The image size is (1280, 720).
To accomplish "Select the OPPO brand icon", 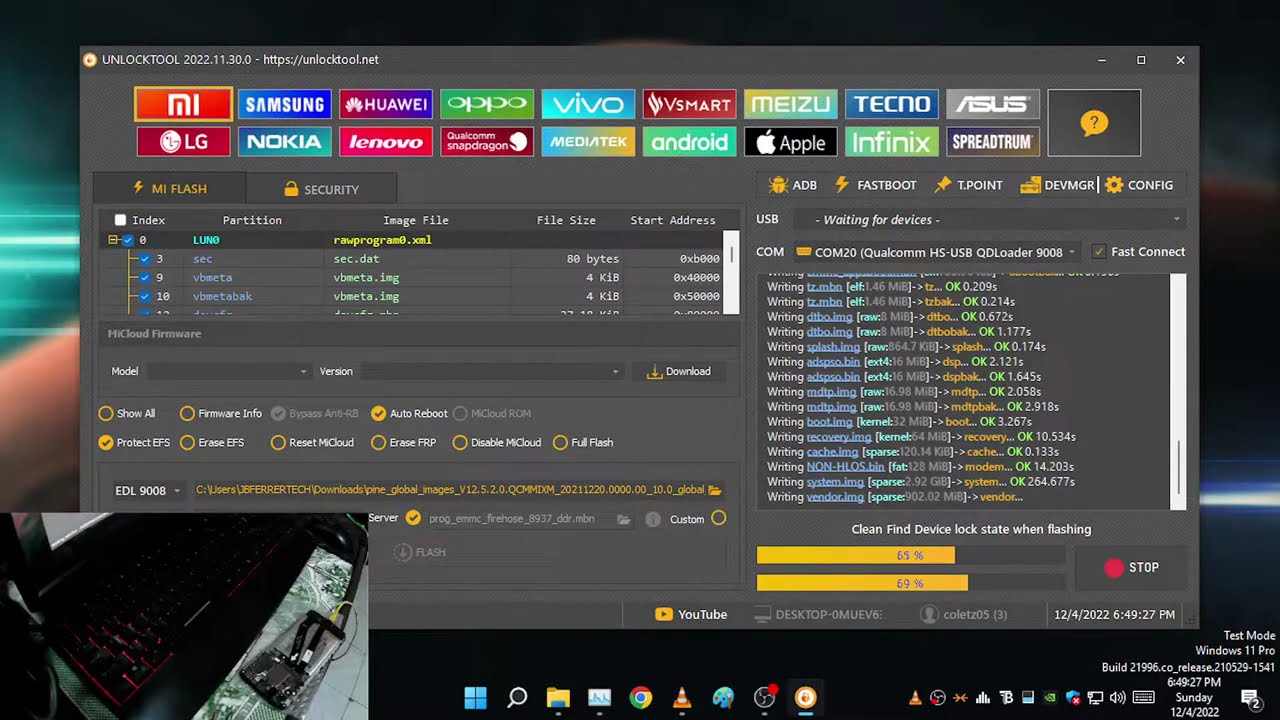I will point(487,104).
